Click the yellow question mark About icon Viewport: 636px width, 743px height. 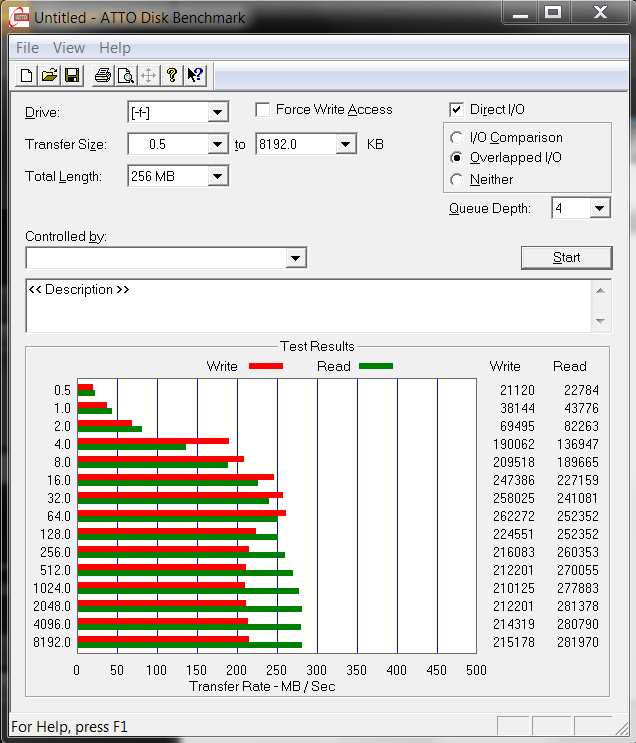coord(172,75)
